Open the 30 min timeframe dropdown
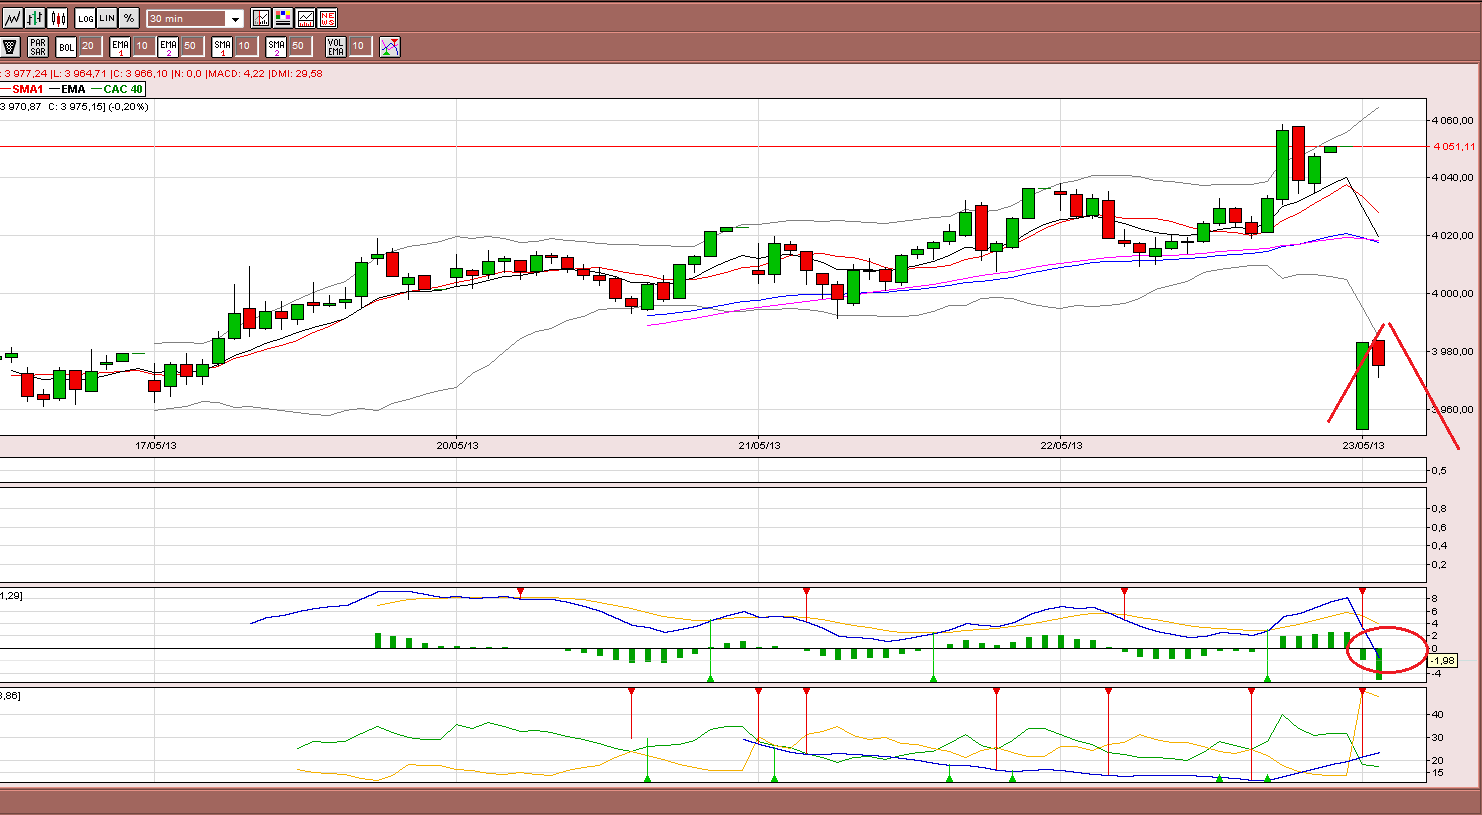The height and width of the screenshot is (815, 1482). point(195,19)
